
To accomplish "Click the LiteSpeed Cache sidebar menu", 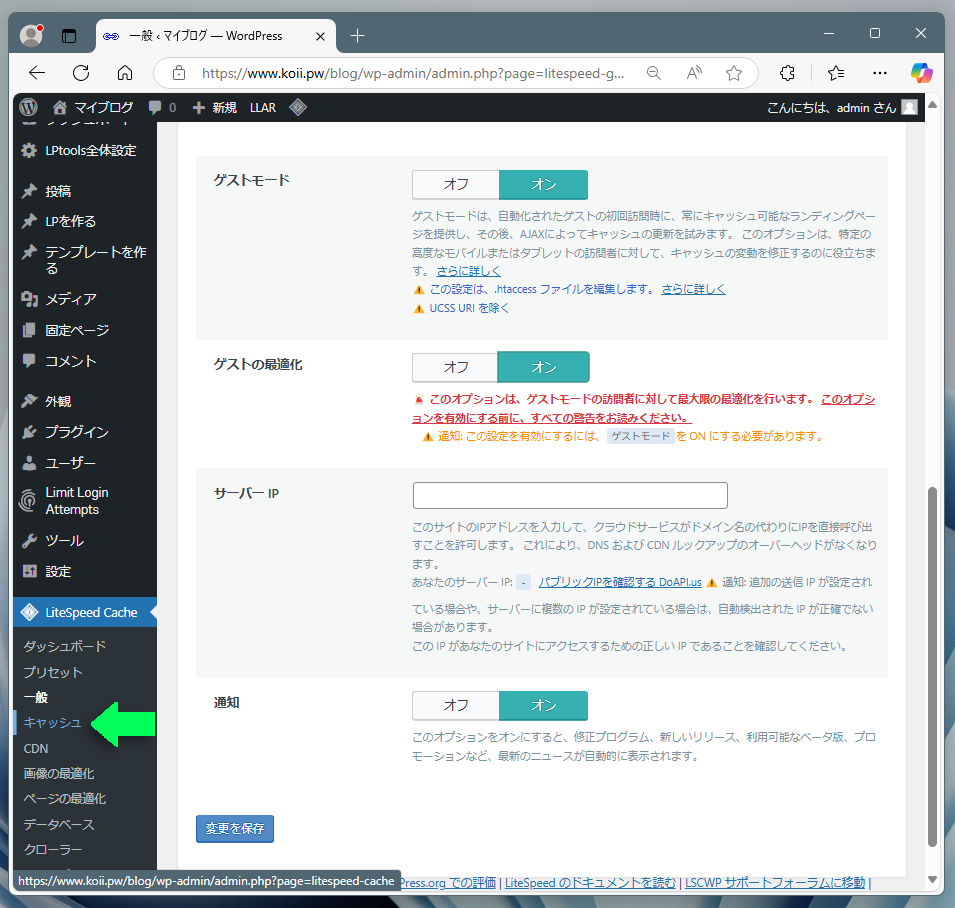I will coord(85,612).
